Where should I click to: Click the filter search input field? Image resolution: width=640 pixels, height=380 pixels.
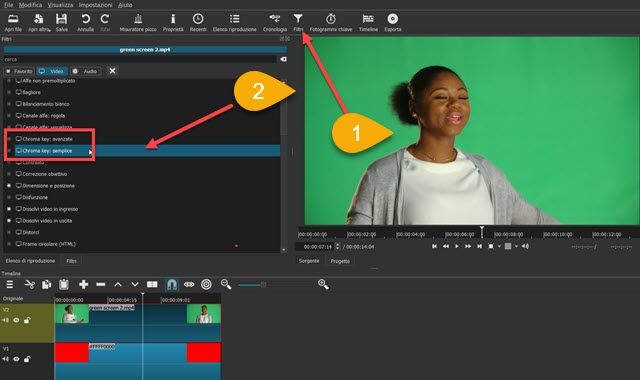[x=140, y=59]
